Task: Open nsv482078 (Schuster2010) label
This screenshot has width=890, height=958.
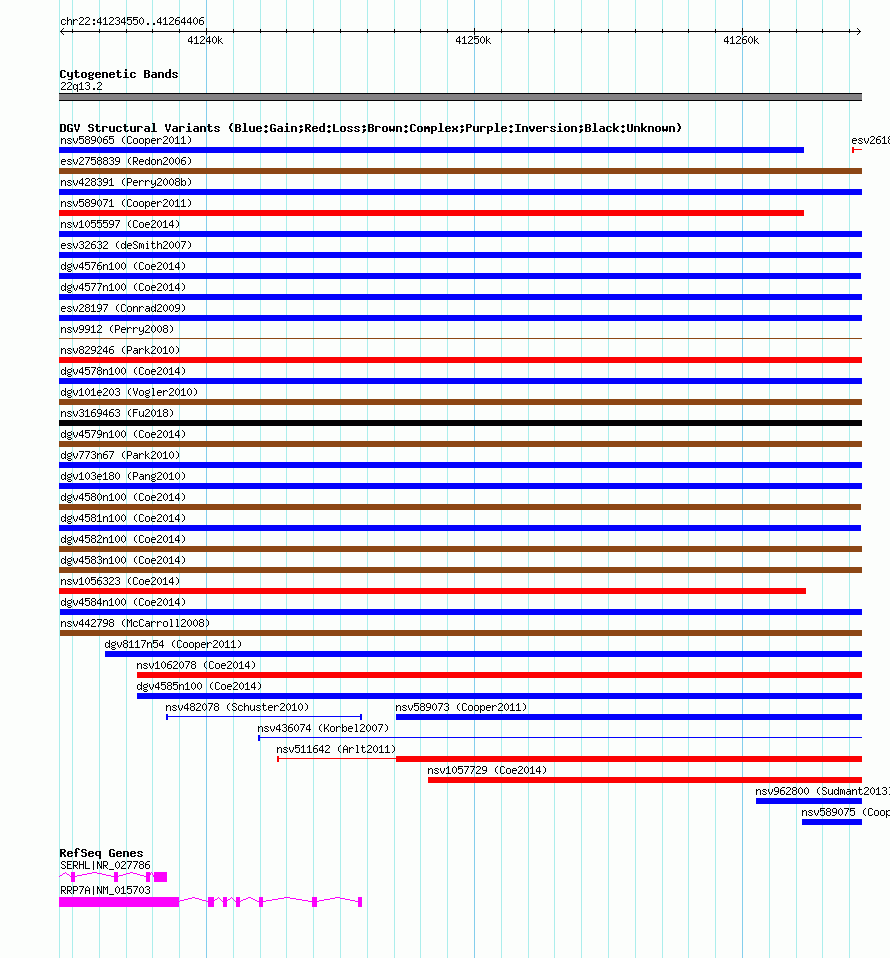Action: (x=237, y=707)
